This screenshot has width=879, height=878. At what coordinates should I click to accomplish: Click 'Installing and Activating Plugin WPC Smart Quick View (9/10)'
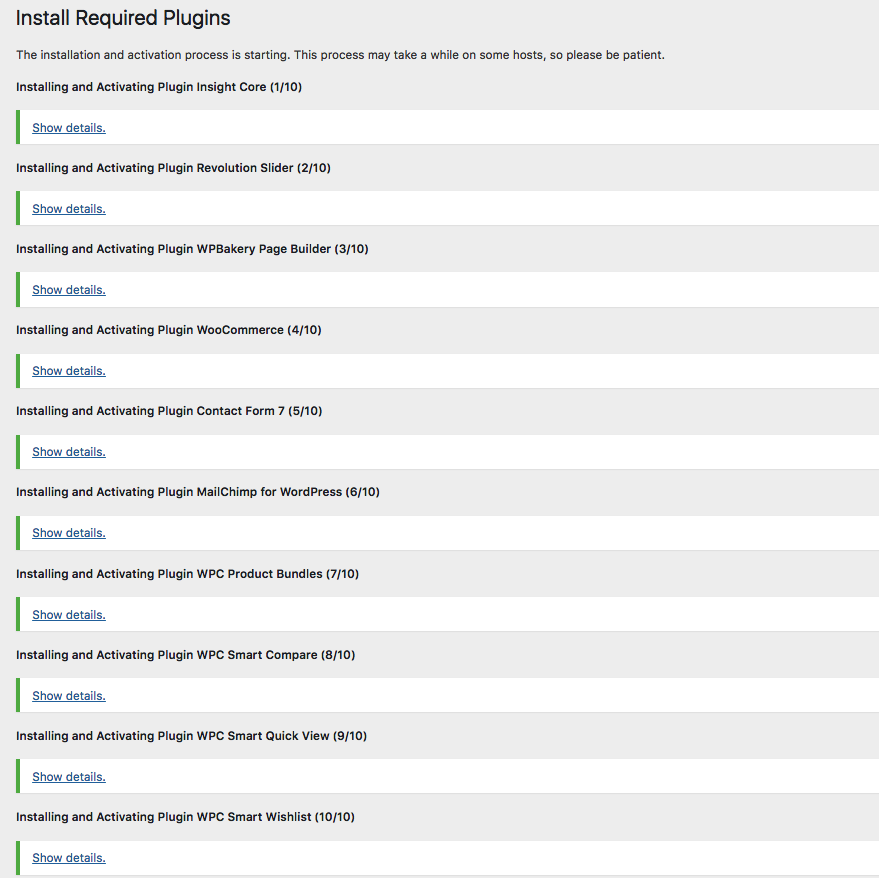(x=191, y=736)
